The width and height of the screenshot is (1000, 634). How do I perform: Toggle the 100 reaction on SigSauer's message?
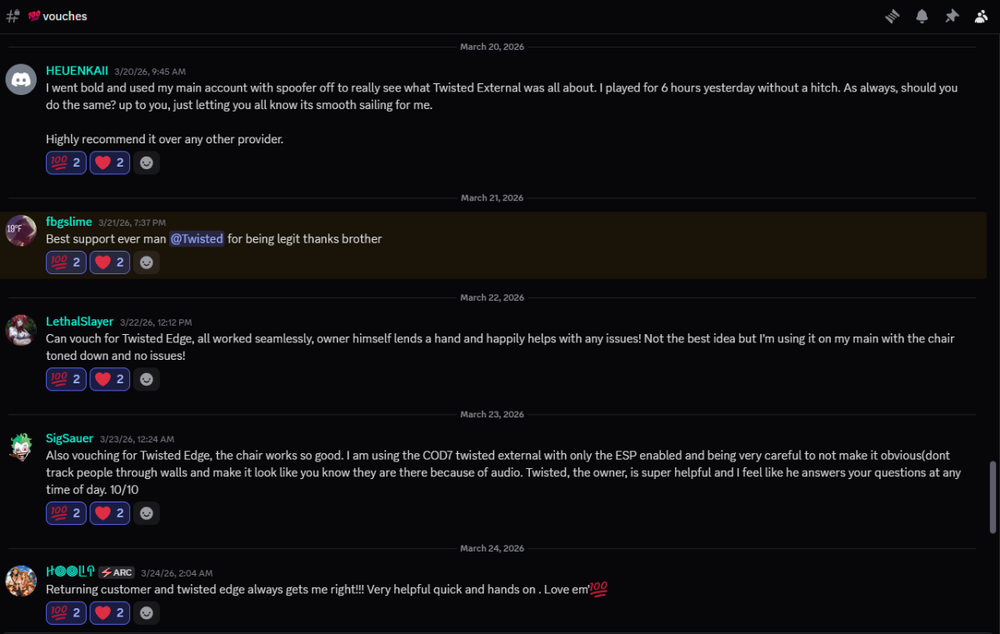pos(66,513)
